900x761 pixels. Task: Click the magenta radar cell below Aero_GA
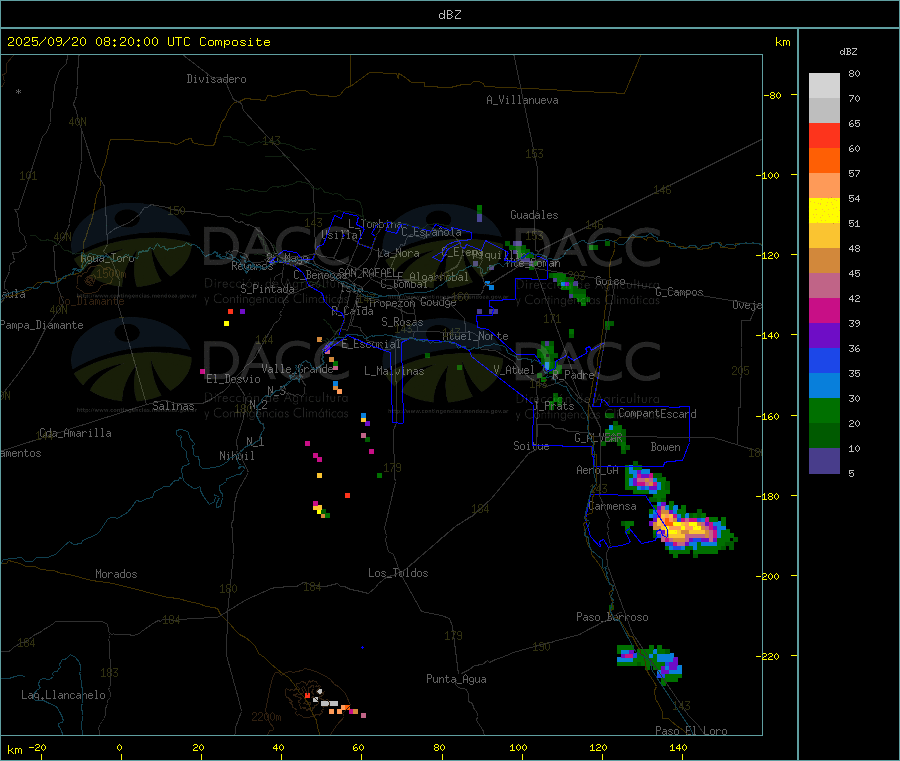645,480
